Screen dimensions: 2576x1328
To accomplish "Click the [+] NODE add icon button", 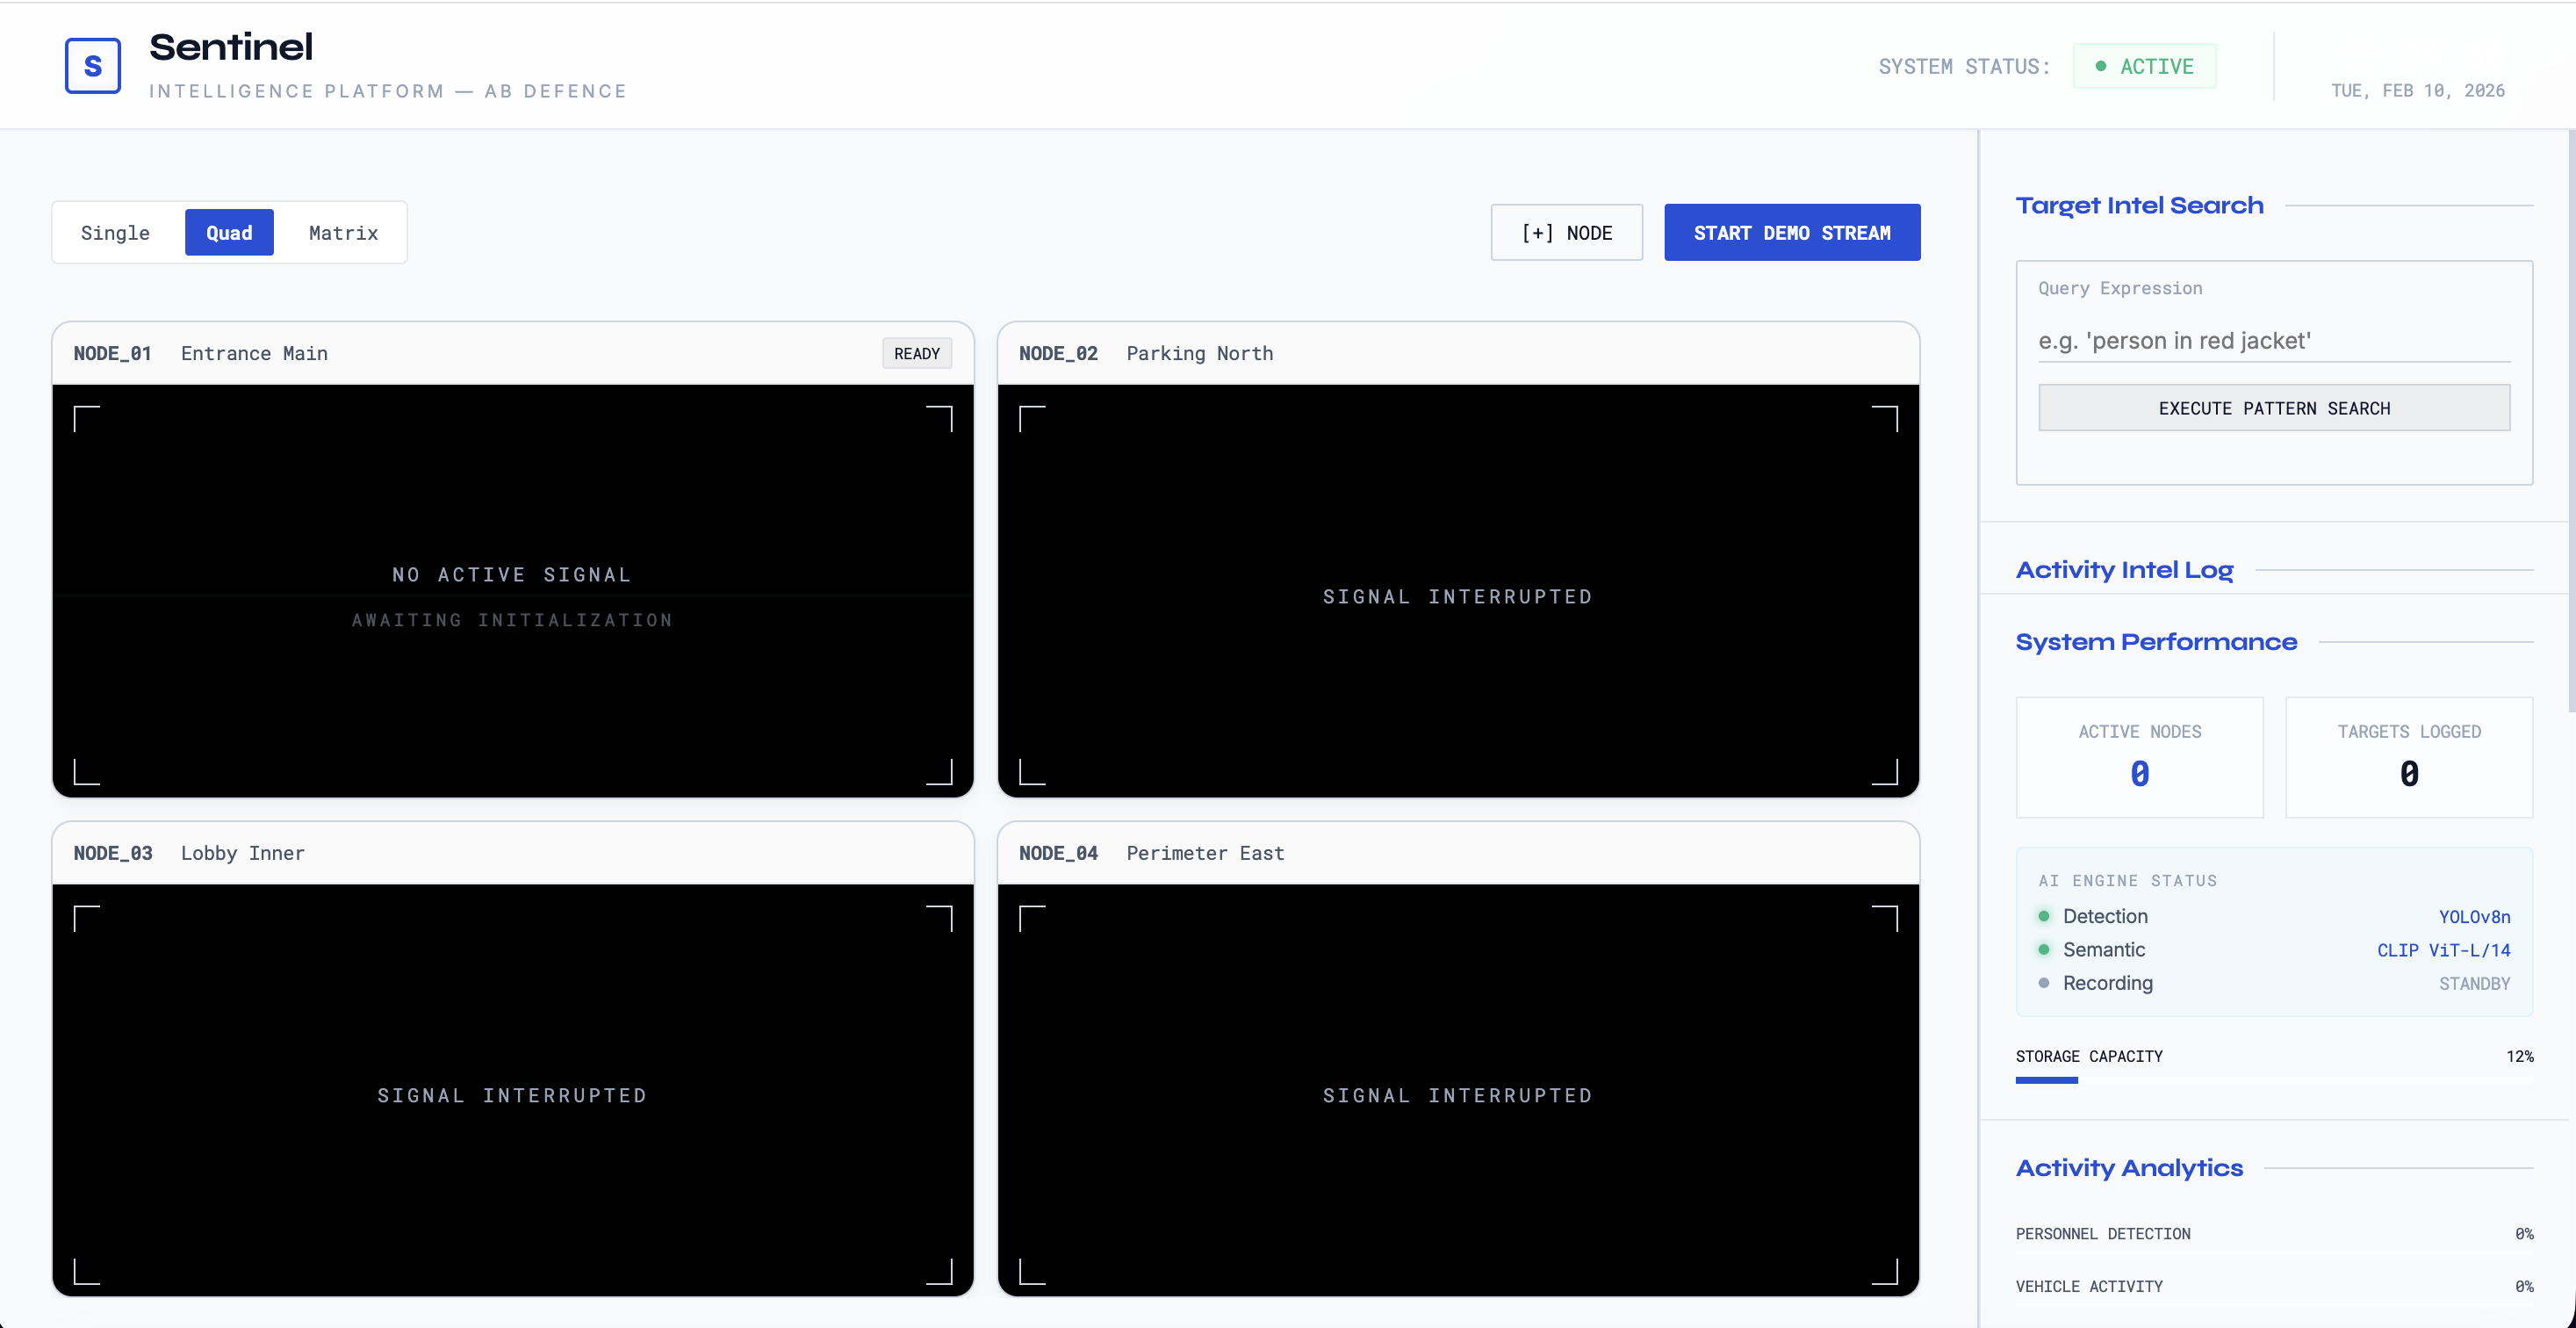I will point(1566,232).
